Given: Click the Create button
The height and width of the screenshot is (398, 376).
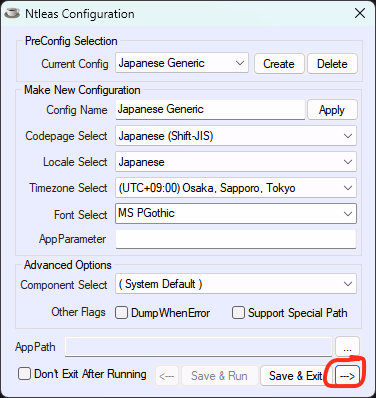Looking at the screenshot, I should coord(279,64).
